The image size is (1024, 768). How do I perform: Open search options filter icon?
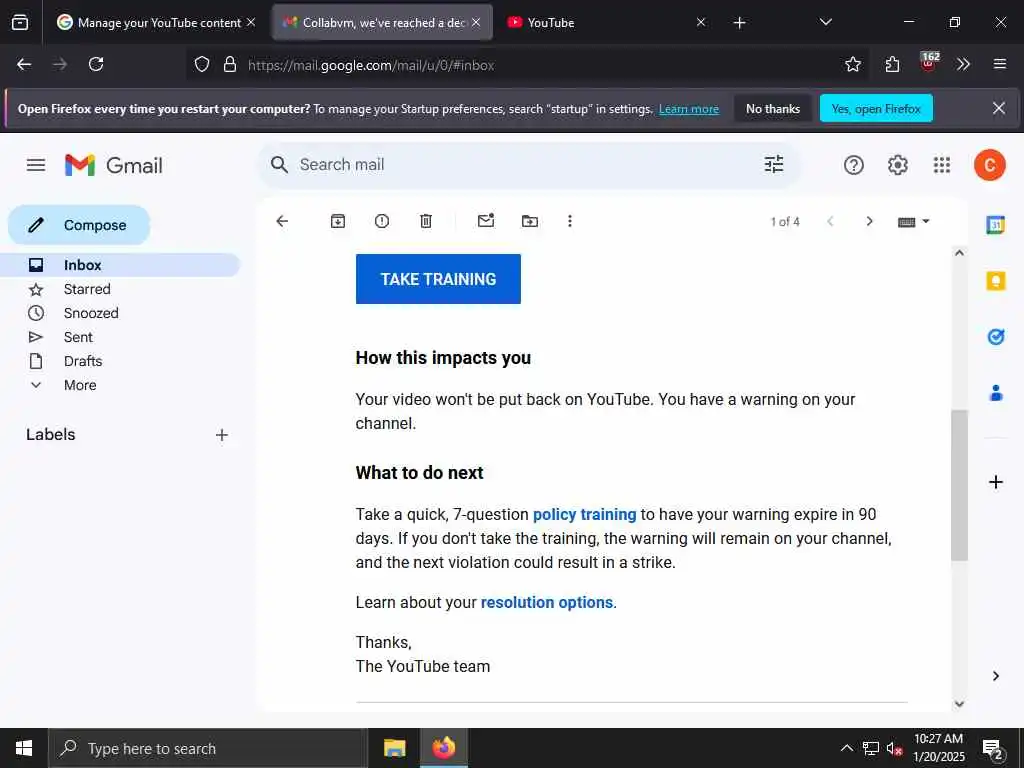(x=774, y=165)
